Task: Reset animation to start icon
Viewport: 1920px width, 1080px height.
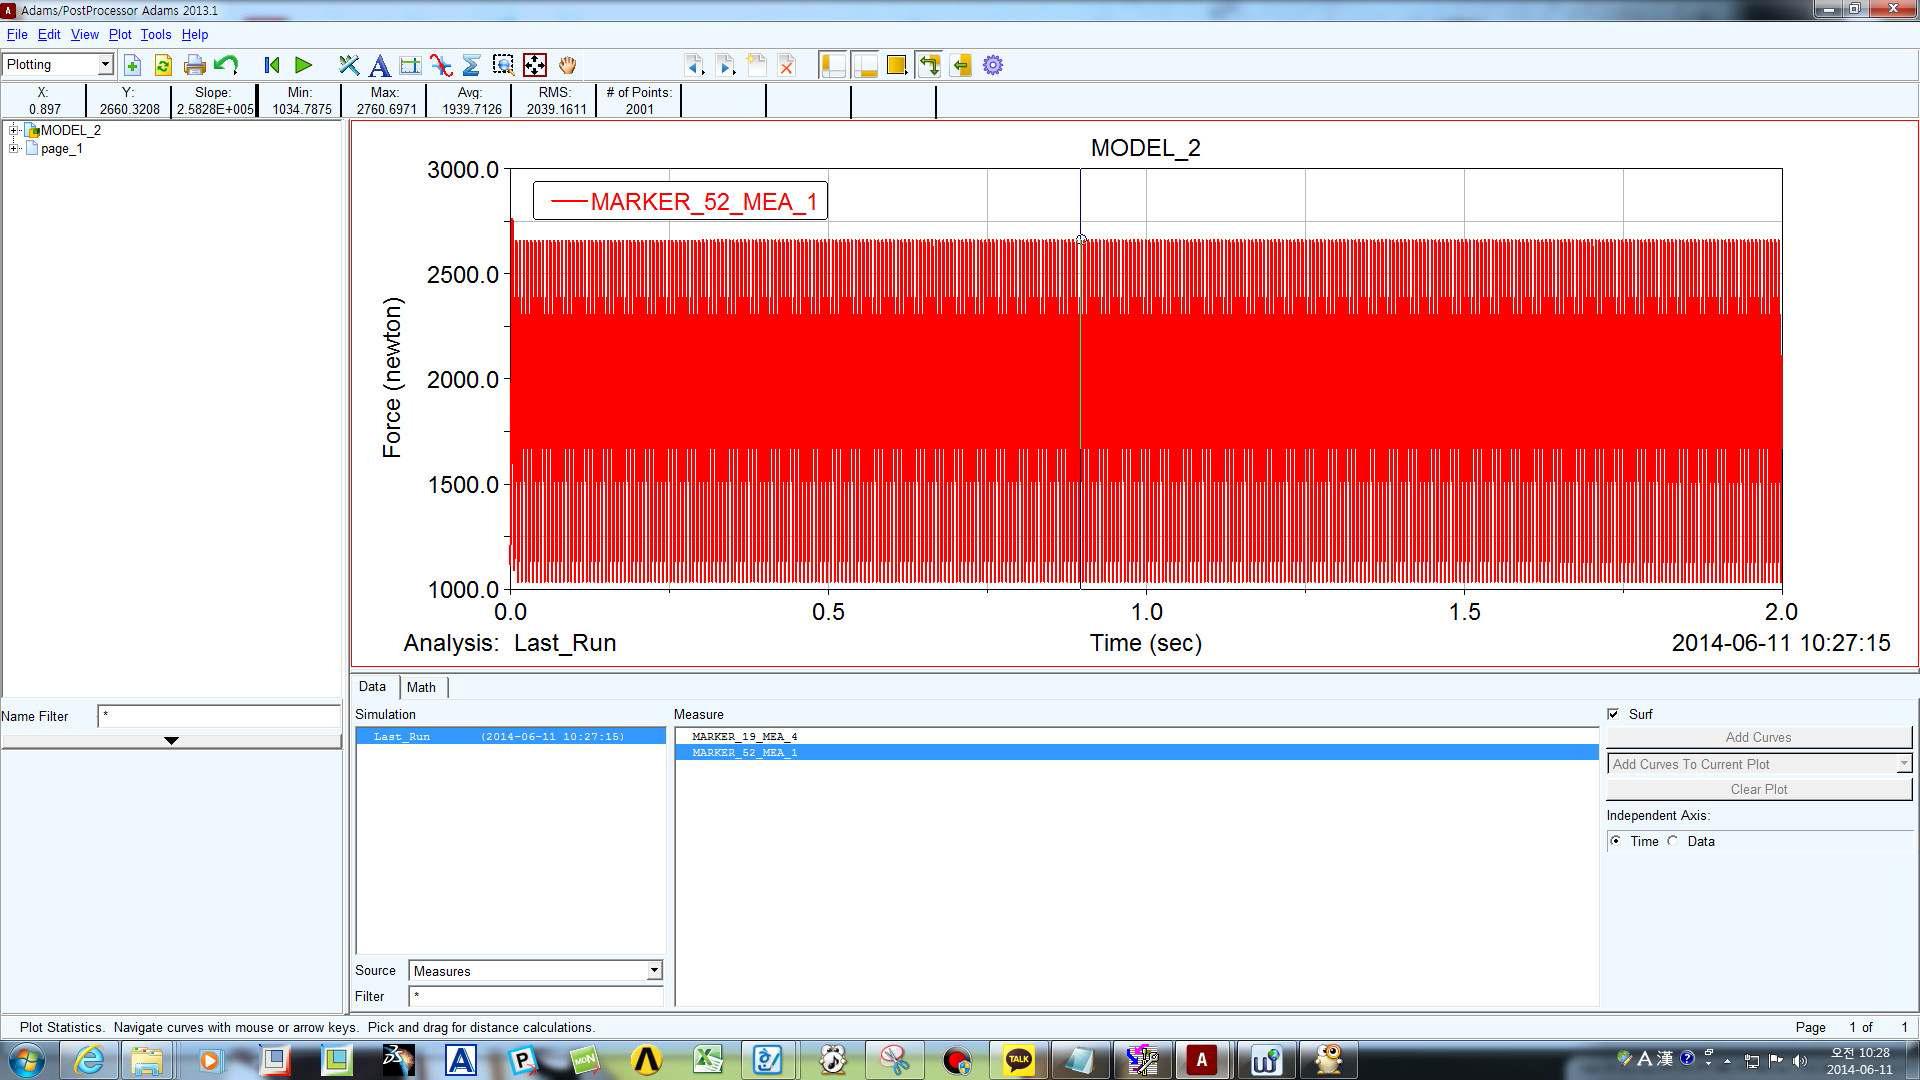Action: coord(271,66)
